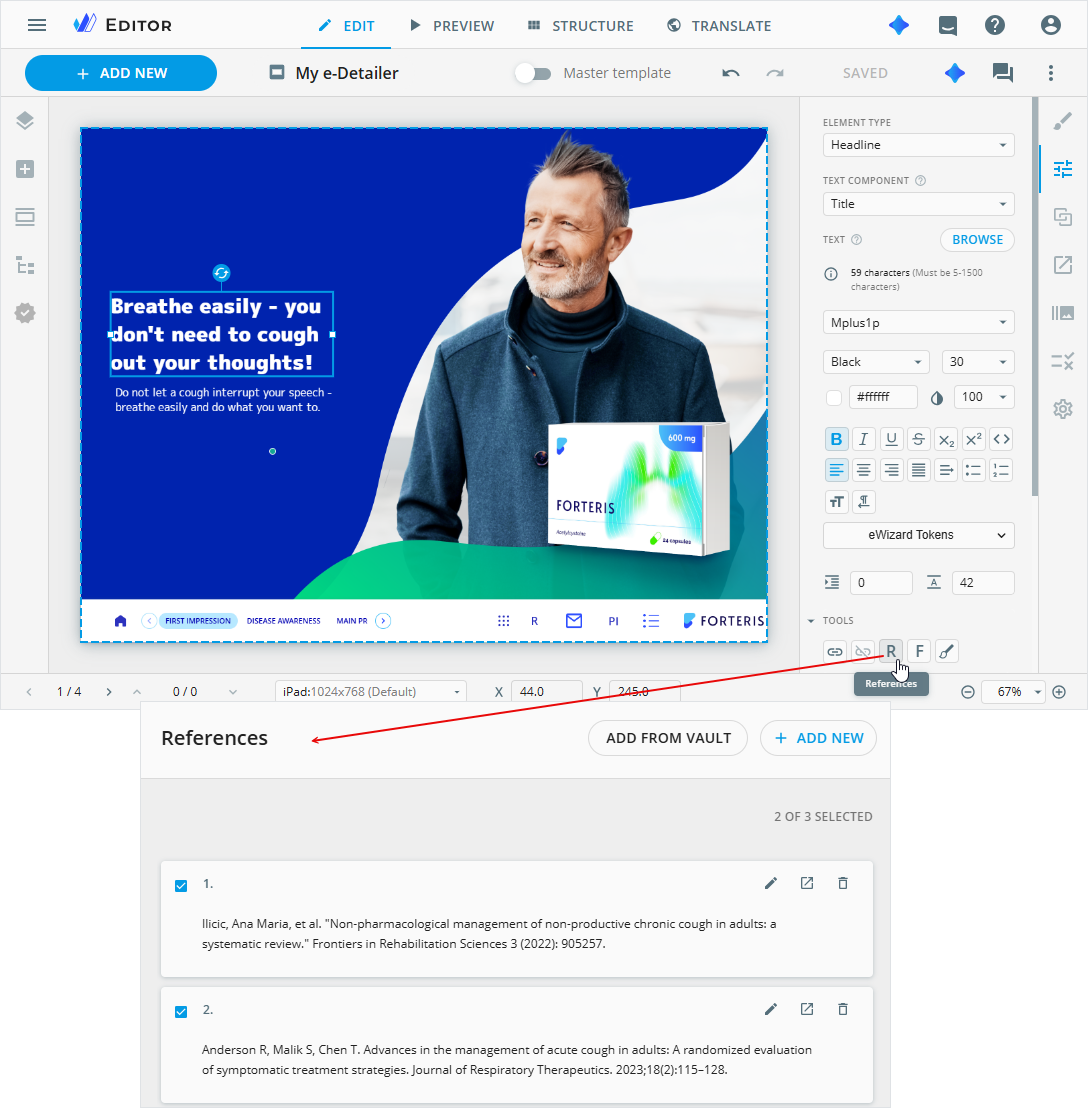Open the iPad 1024x768 device dropdown
This screenshot has width=1088, height=1108.
tap(370, 692)
